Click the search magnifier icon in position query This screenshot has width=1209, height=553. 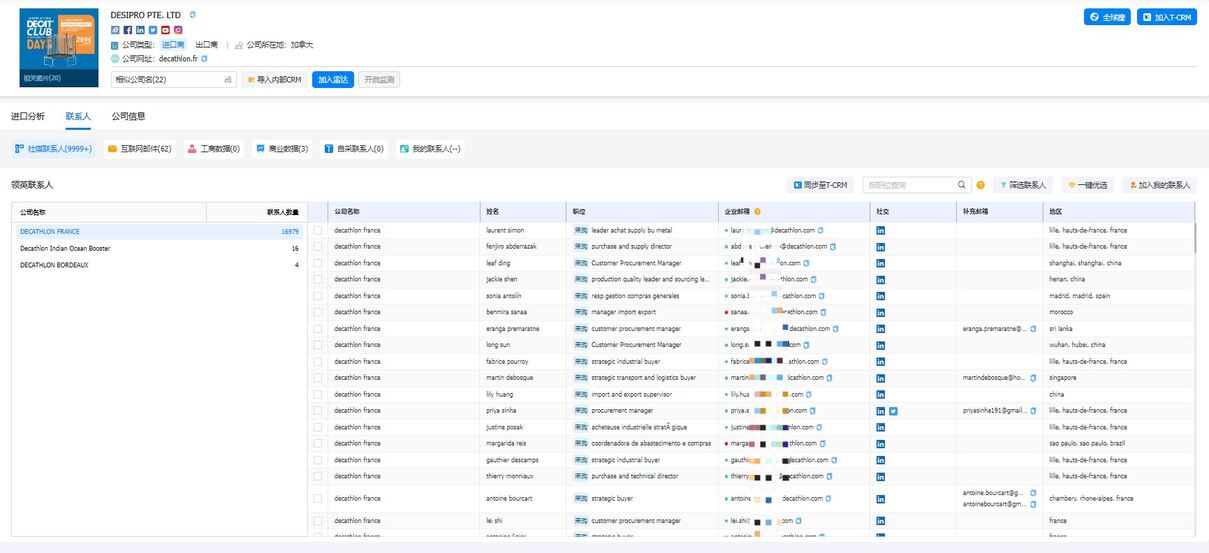point(962,185)
